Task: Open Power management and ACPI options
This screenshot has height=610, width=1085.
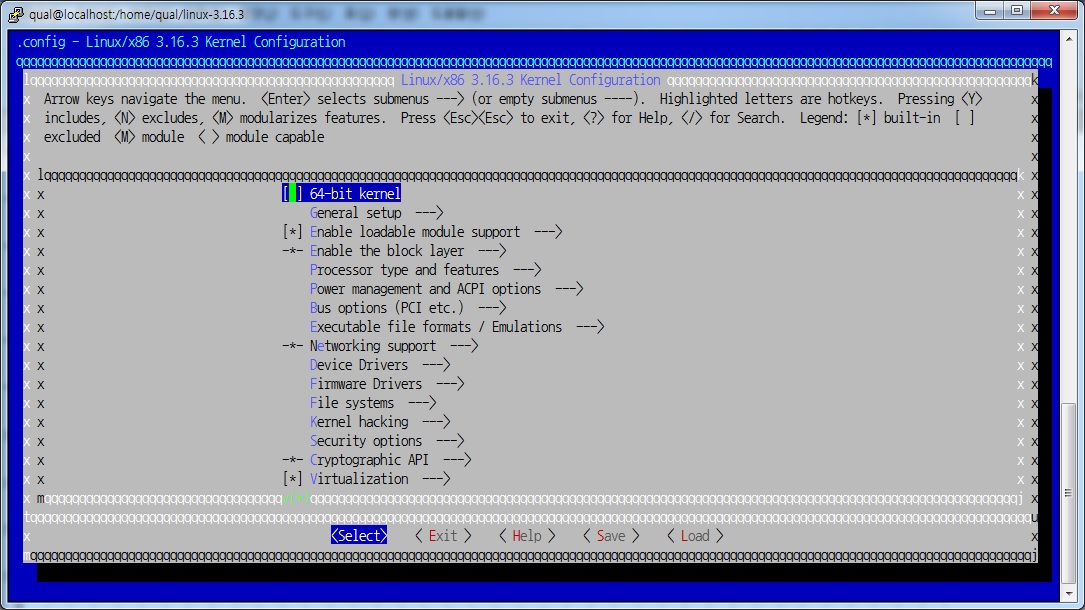Action: point(446,289)
